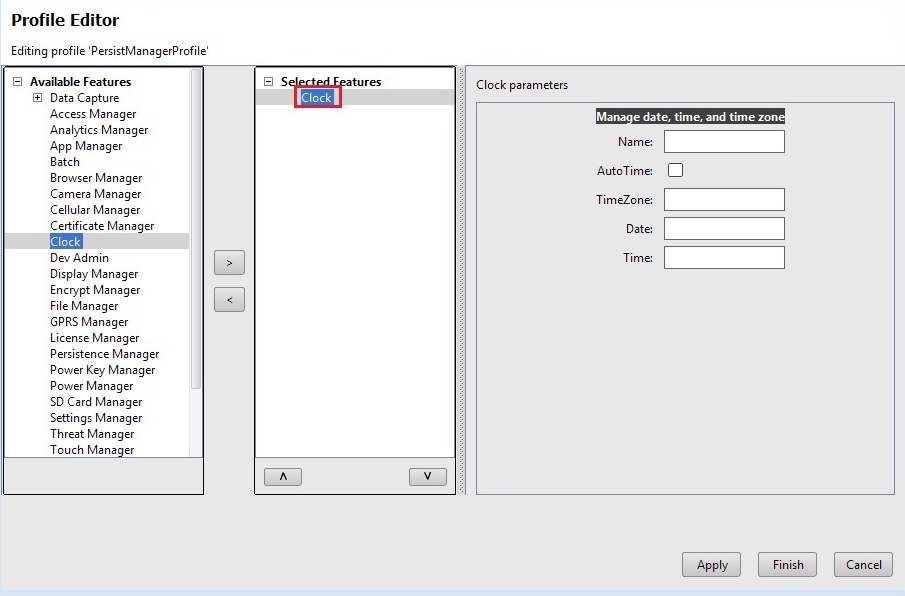Select Certificate Manager from available list

click(102, 226)
